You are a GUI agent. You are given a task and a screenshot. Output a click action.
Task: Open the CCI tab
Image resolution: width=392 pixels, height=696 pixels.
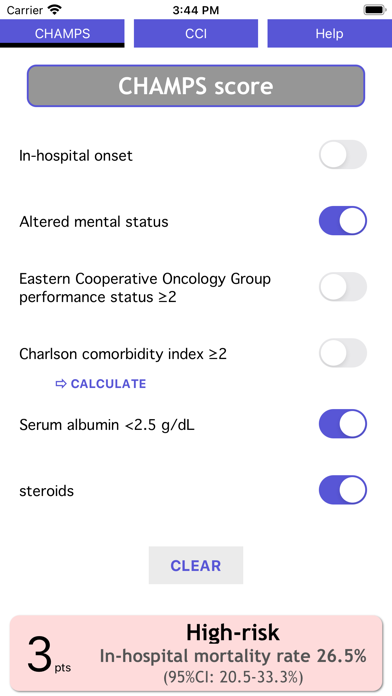click(196, 33)
